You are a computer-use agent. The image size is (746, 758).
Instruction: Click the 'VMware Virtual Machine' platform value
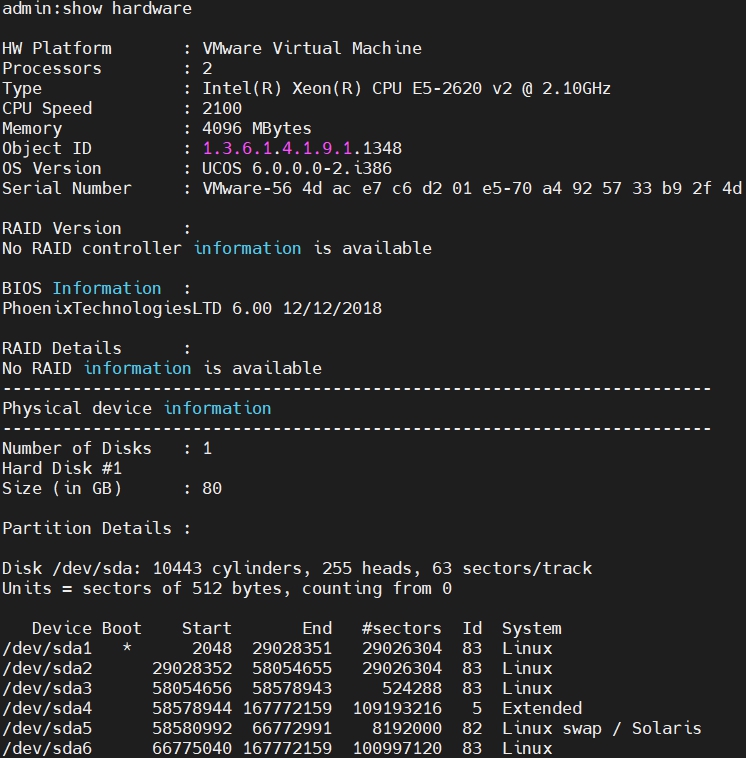click(x=312, y=48)
